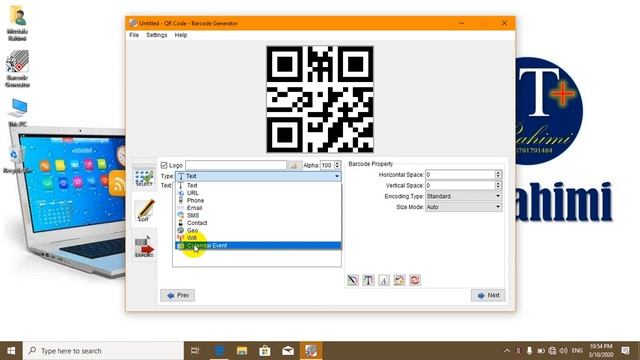Click the volume icon in system tray
The width and height of the screenshot is (640, 360).
pyautogui.click(x=564, y=351)
